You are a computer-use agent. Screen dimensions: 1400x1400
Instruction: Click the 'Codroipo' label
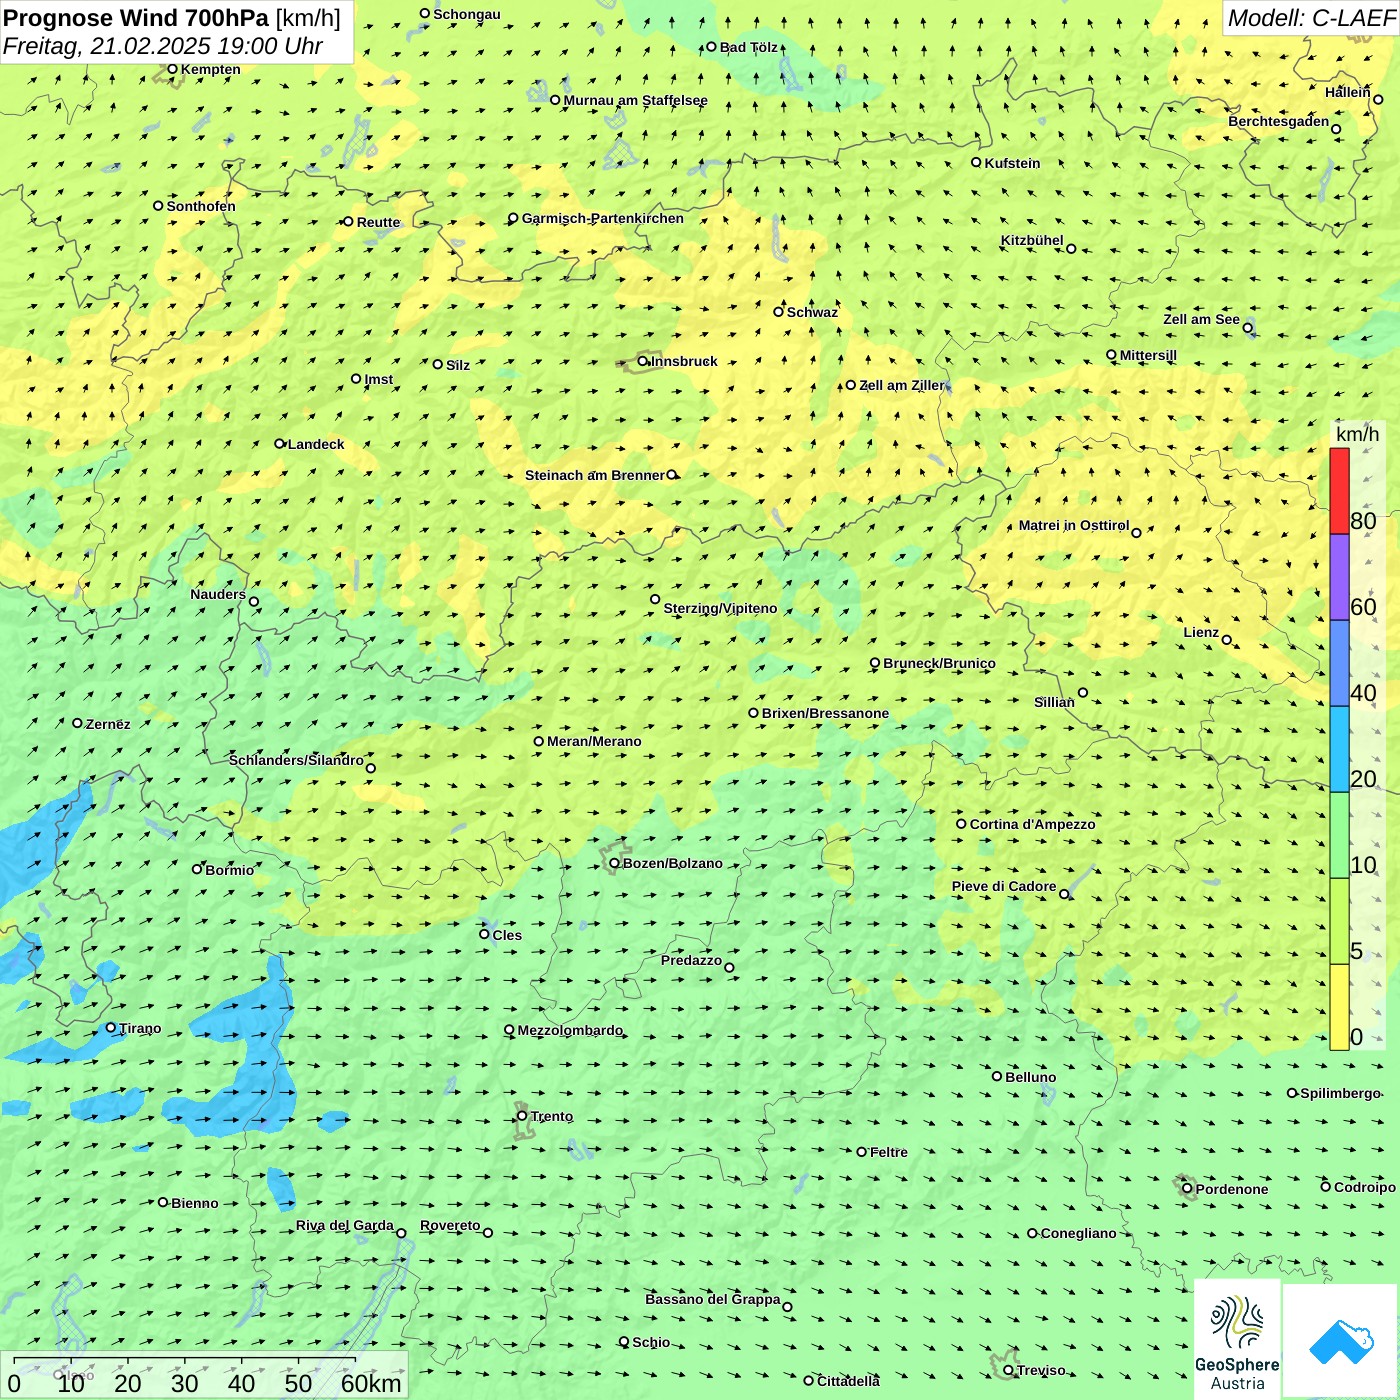coord(1364,1187)
